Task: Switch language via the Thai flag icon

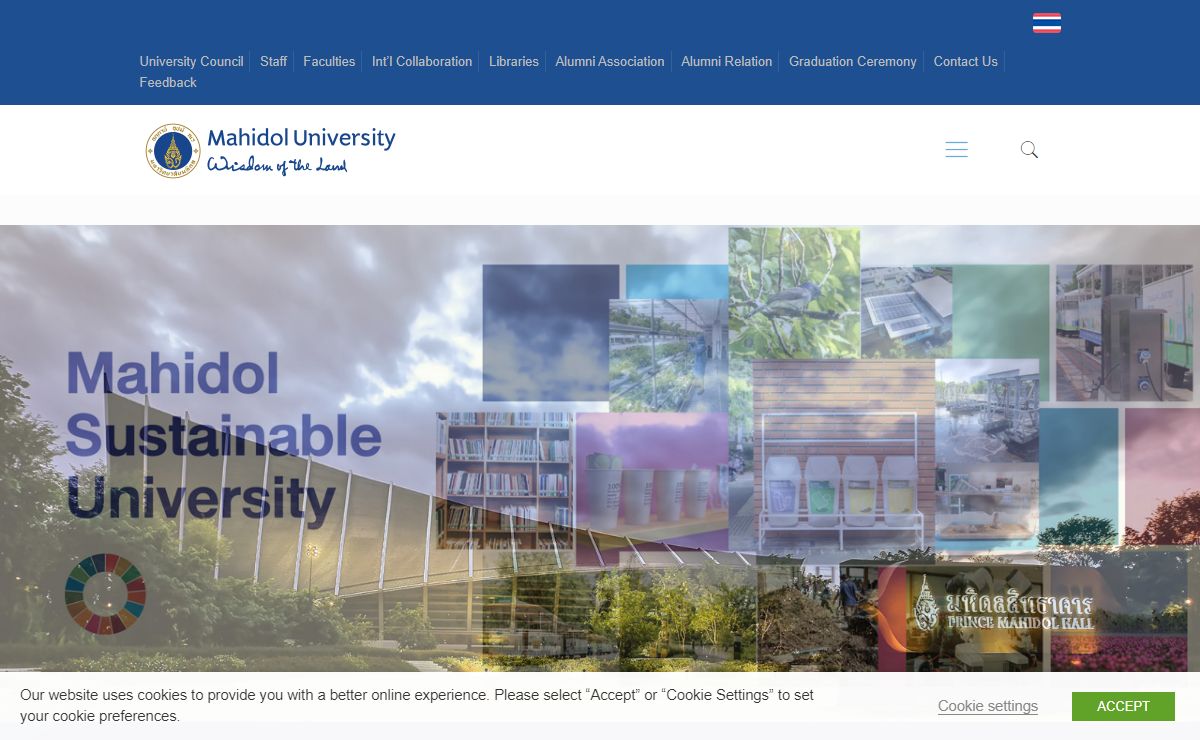Action: pyautogui.click(x=1047, y=23)
